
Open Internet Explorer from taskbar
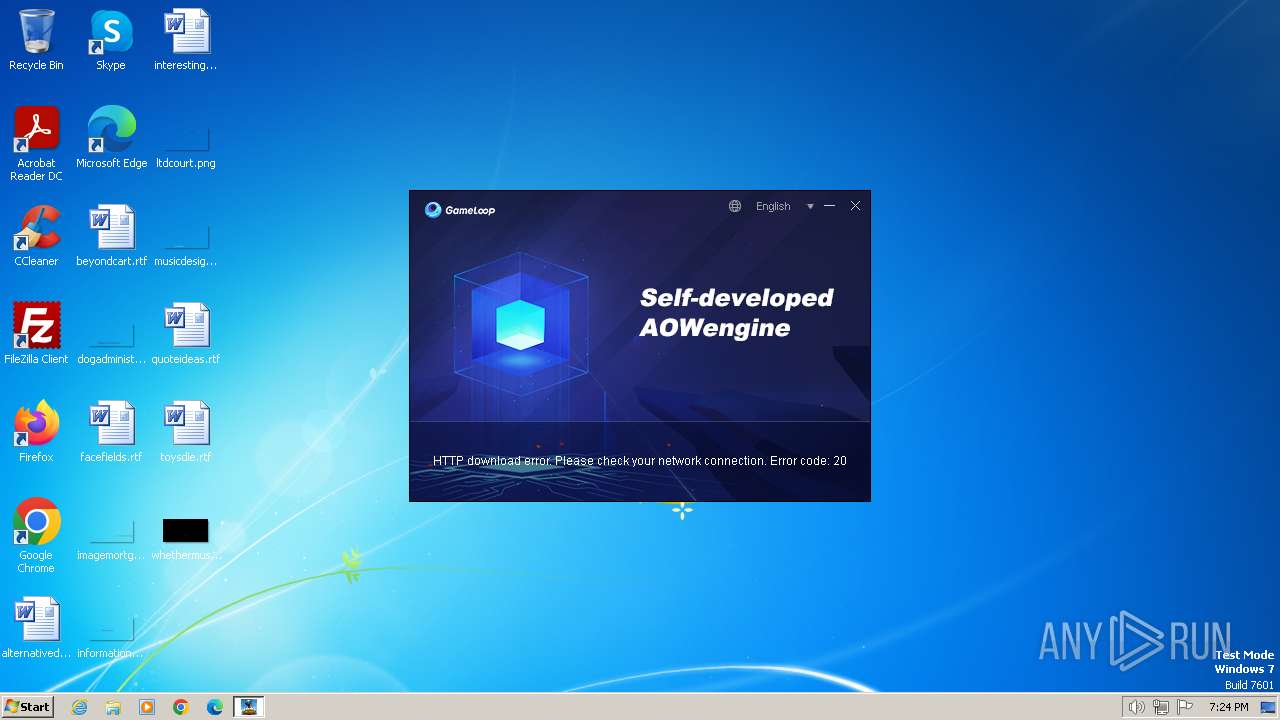(x=80, y=707)
